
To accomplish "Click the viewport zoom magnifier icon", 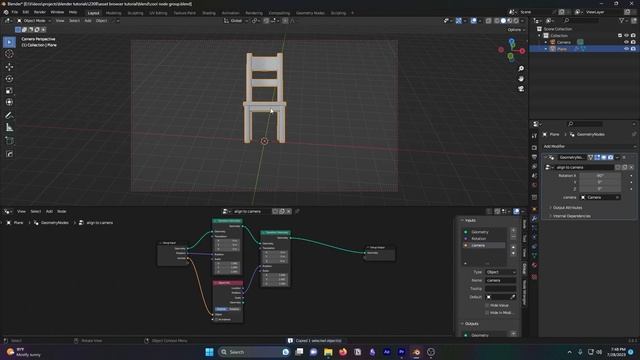I will coord(521,69).
